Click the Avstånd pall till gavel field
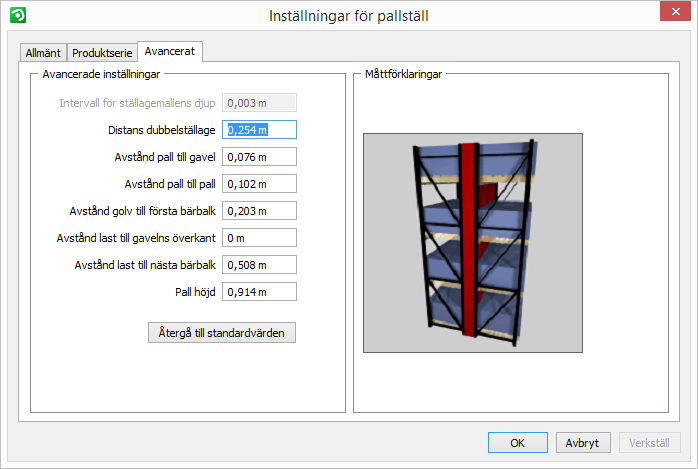Viewport: 698px width, 469px height. coord(260,157)
